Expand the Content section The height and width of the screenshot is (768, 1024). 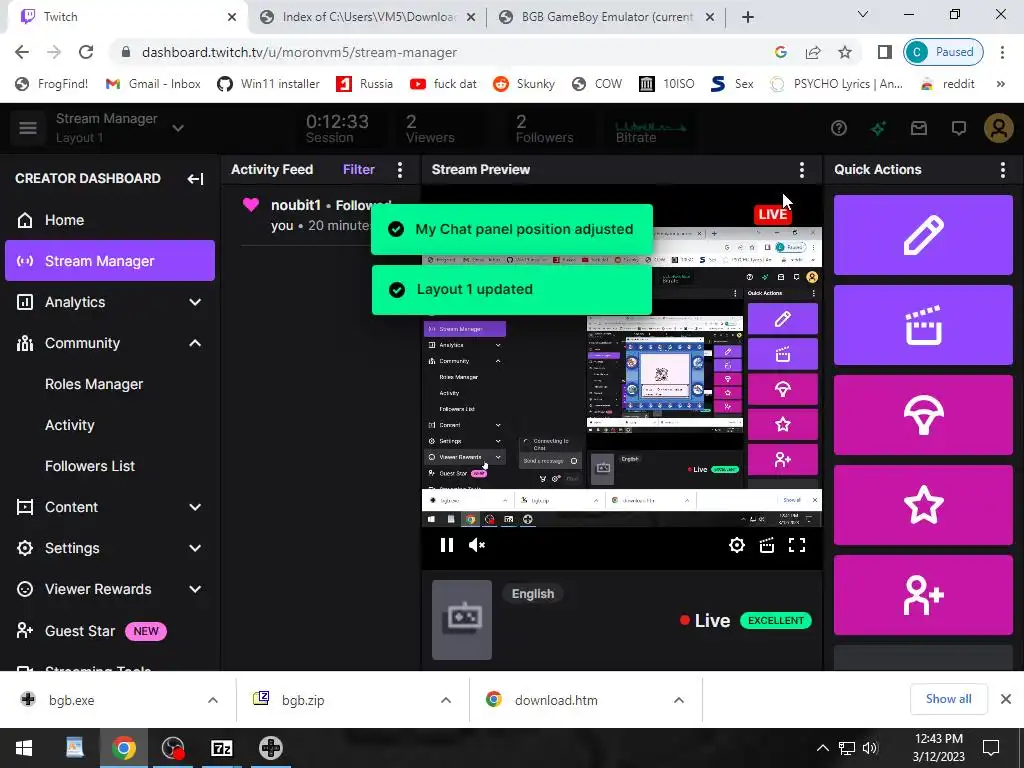tap(195, 507)
